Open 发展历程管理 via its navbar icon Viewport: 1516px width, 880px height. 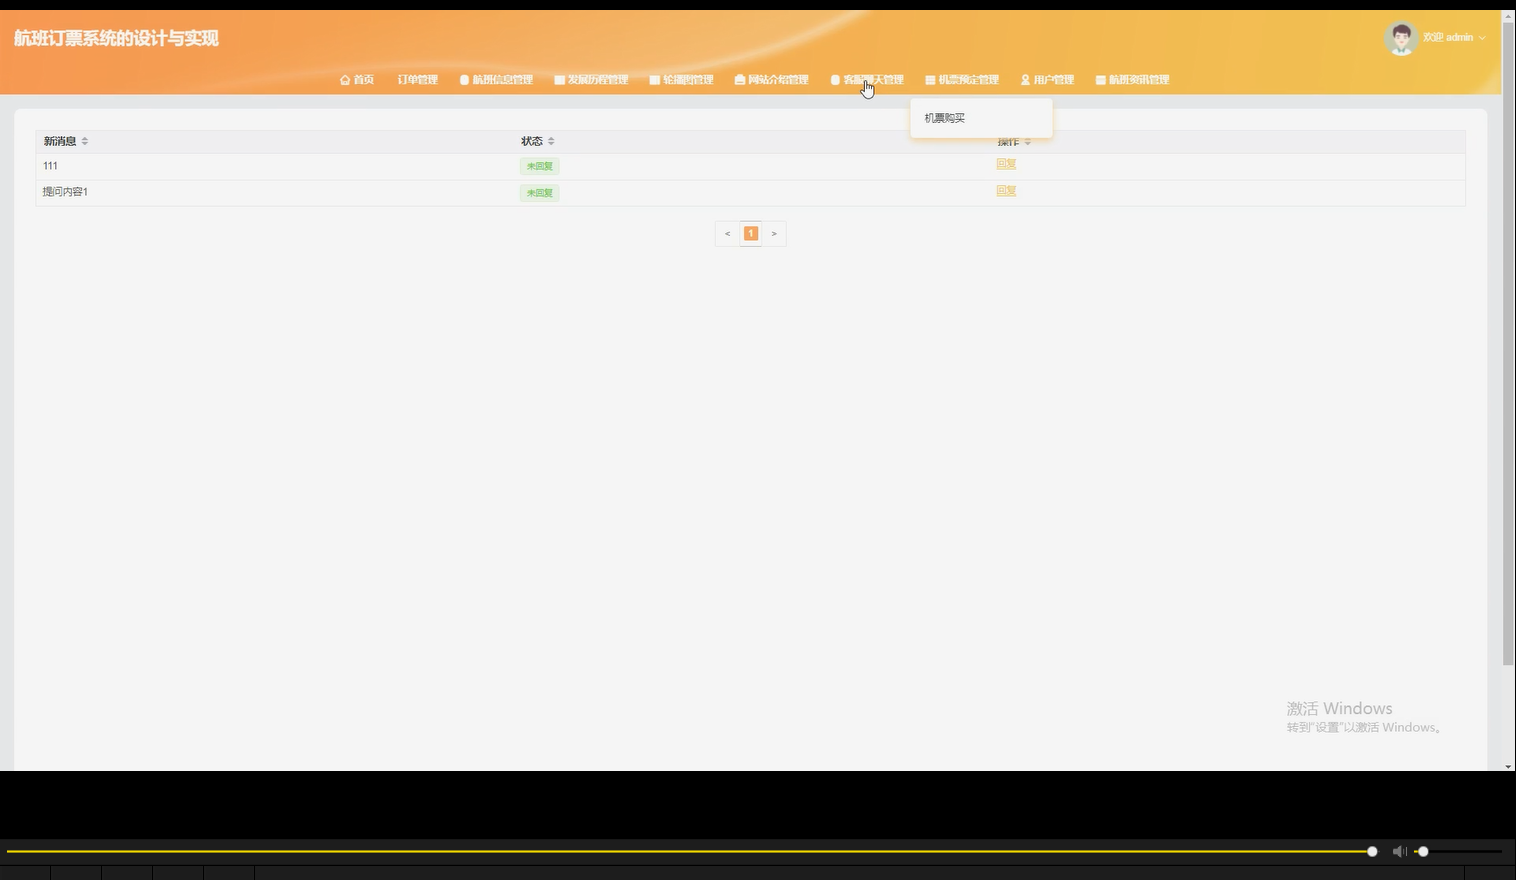560,79
